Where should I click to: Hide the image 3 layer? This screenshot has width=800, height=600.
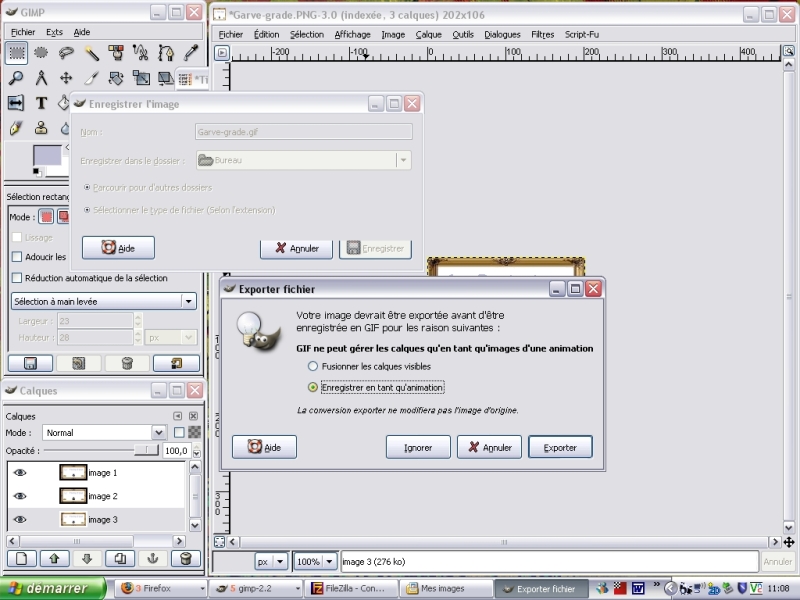[x=20, y=519]
